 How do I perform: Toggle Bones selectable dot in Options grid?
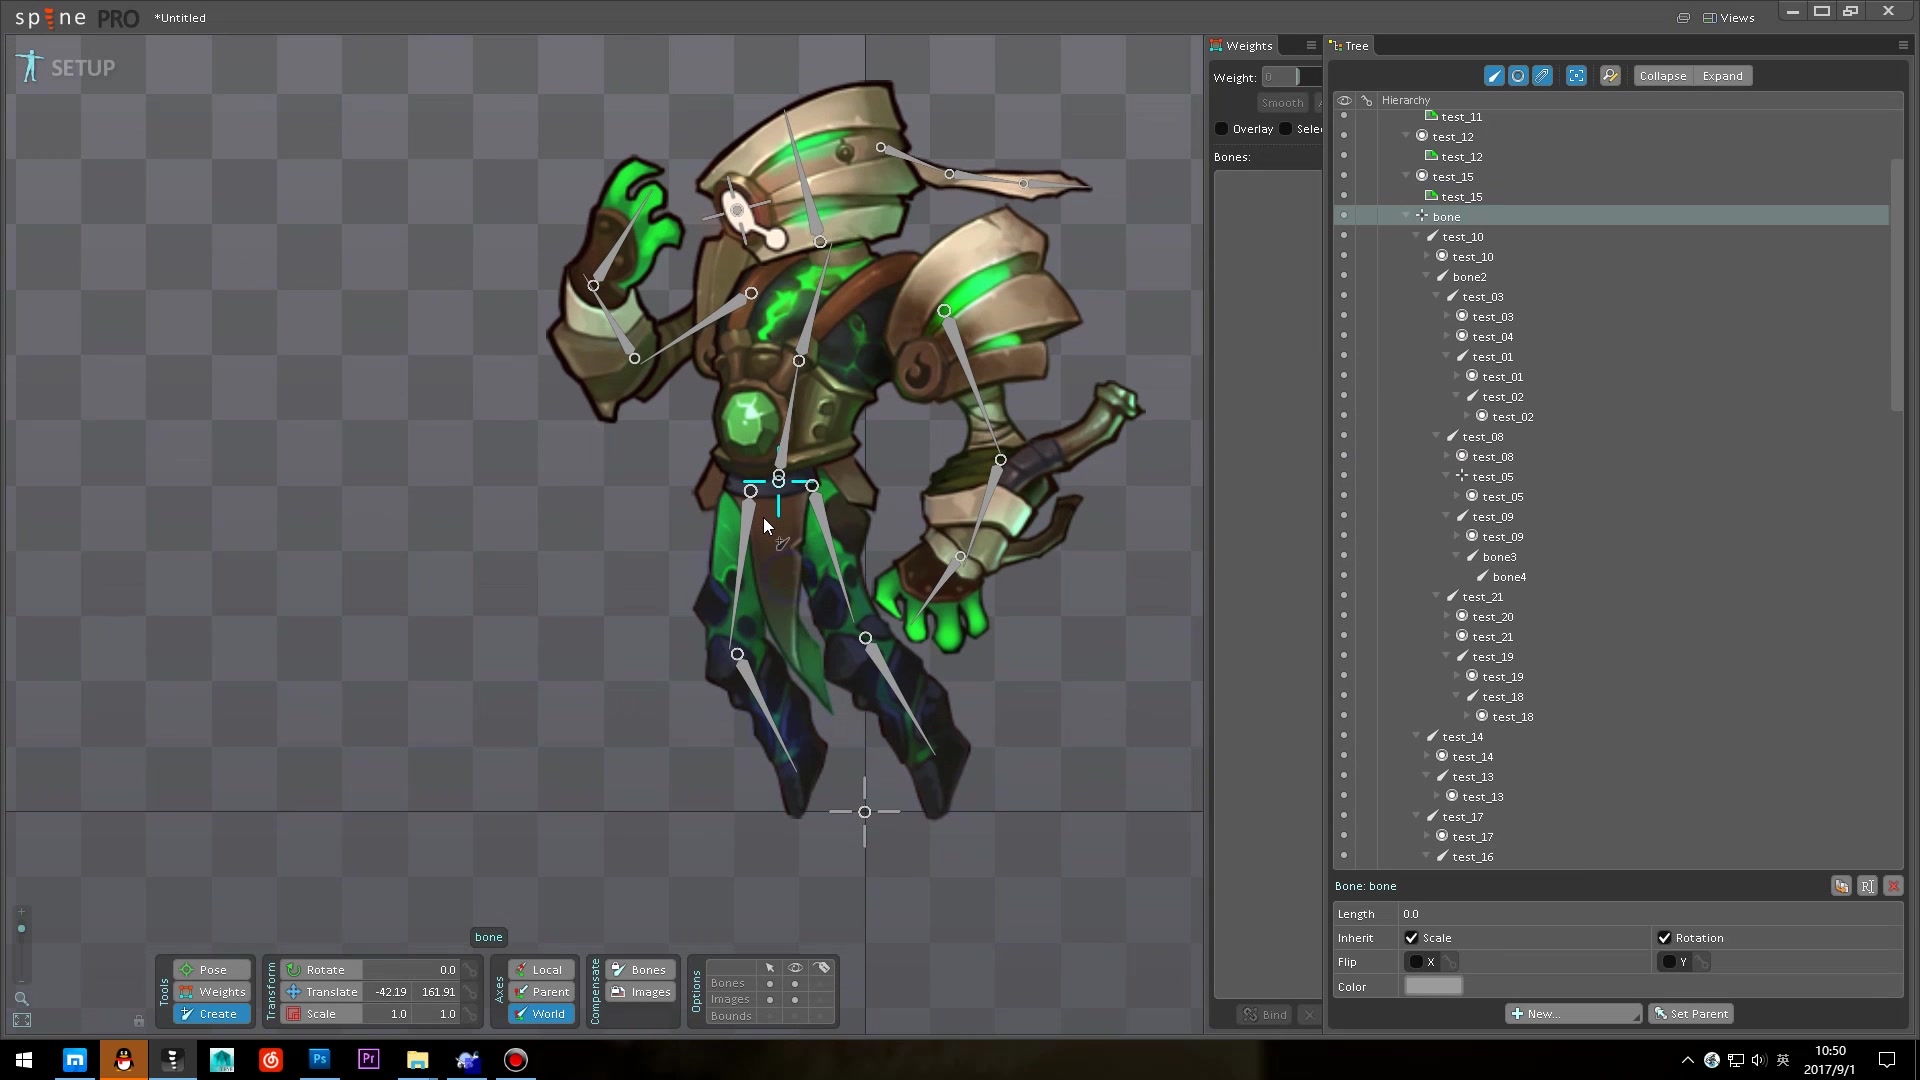[769, 984]
